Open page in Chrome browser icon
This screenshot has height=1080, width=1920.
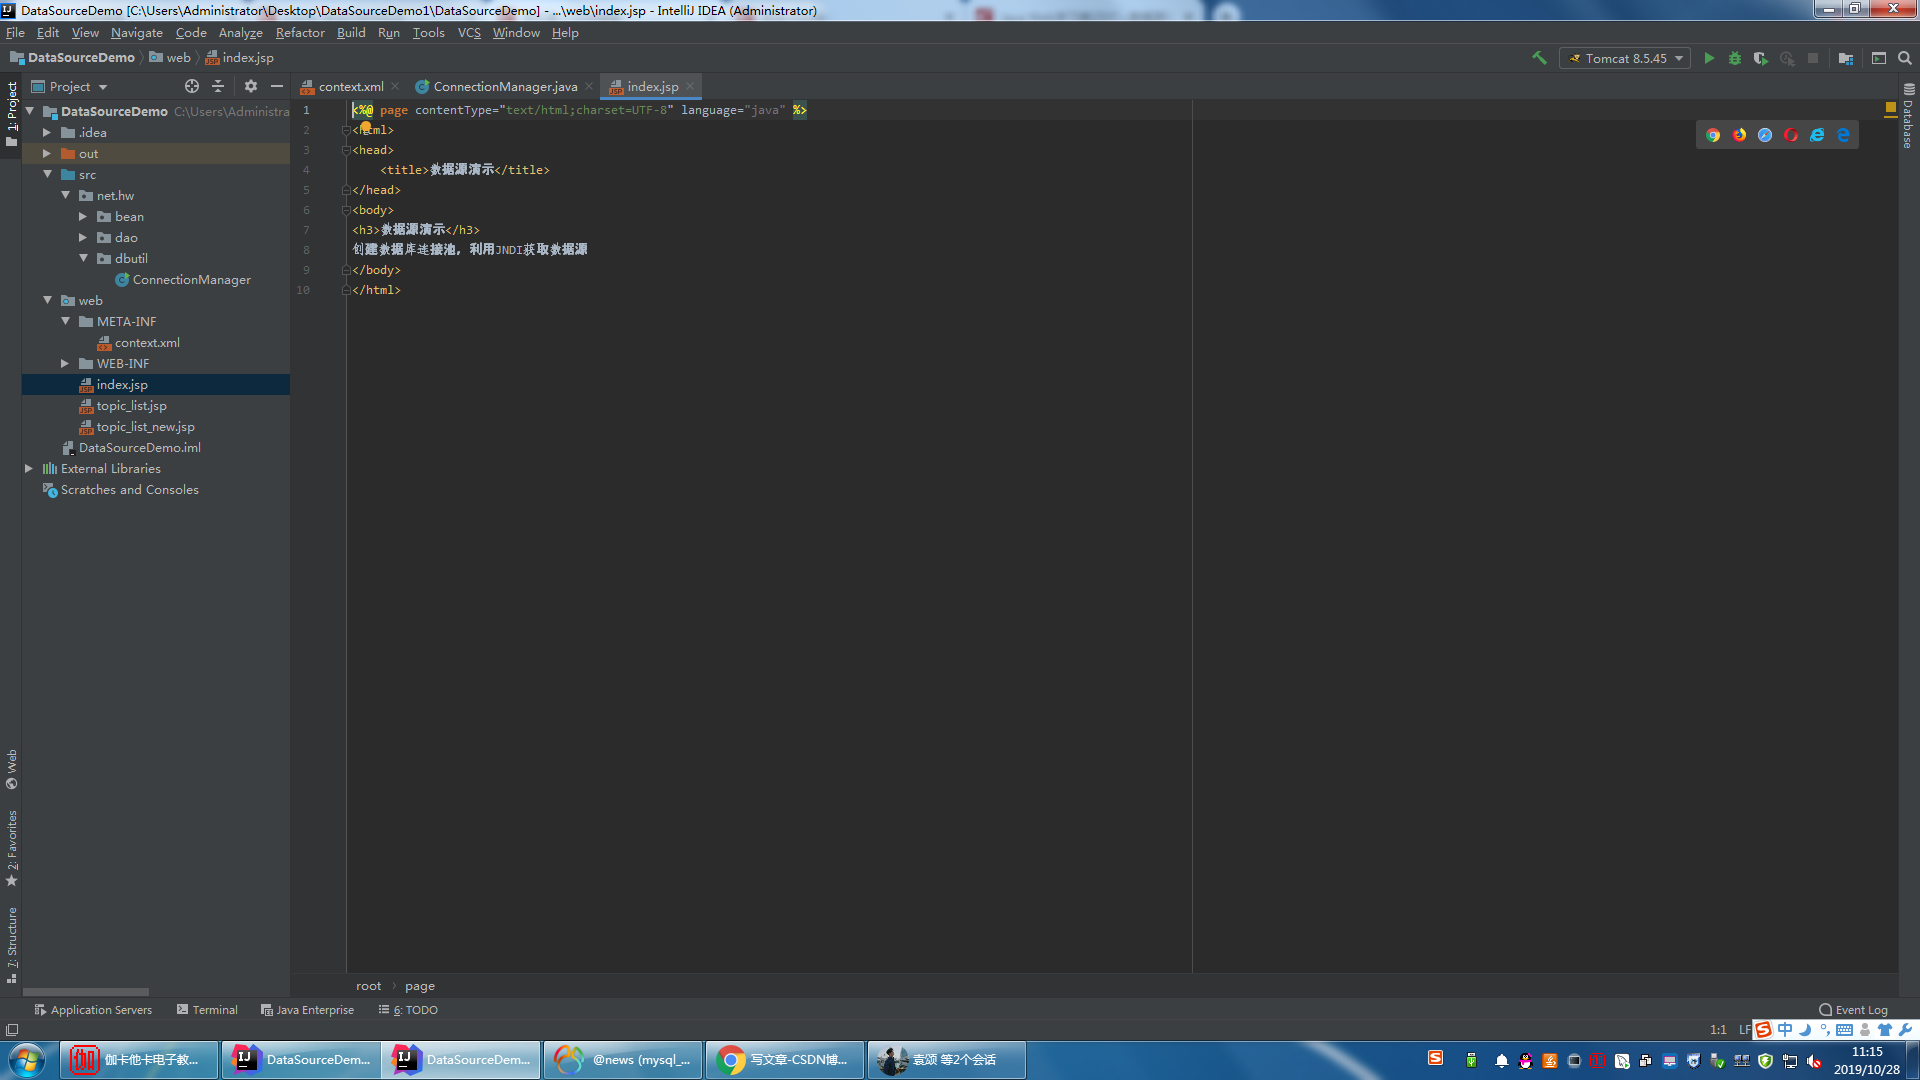1713,135
